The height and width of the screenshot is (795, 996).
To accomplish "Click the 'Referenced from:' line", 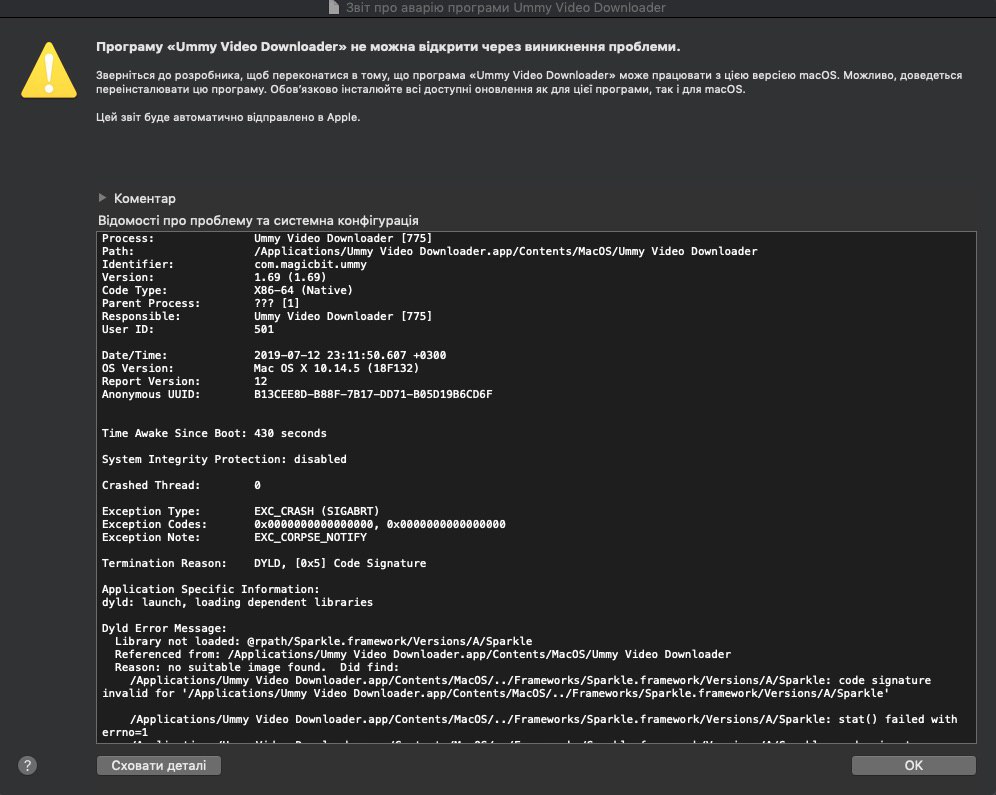I will [422, 654].
